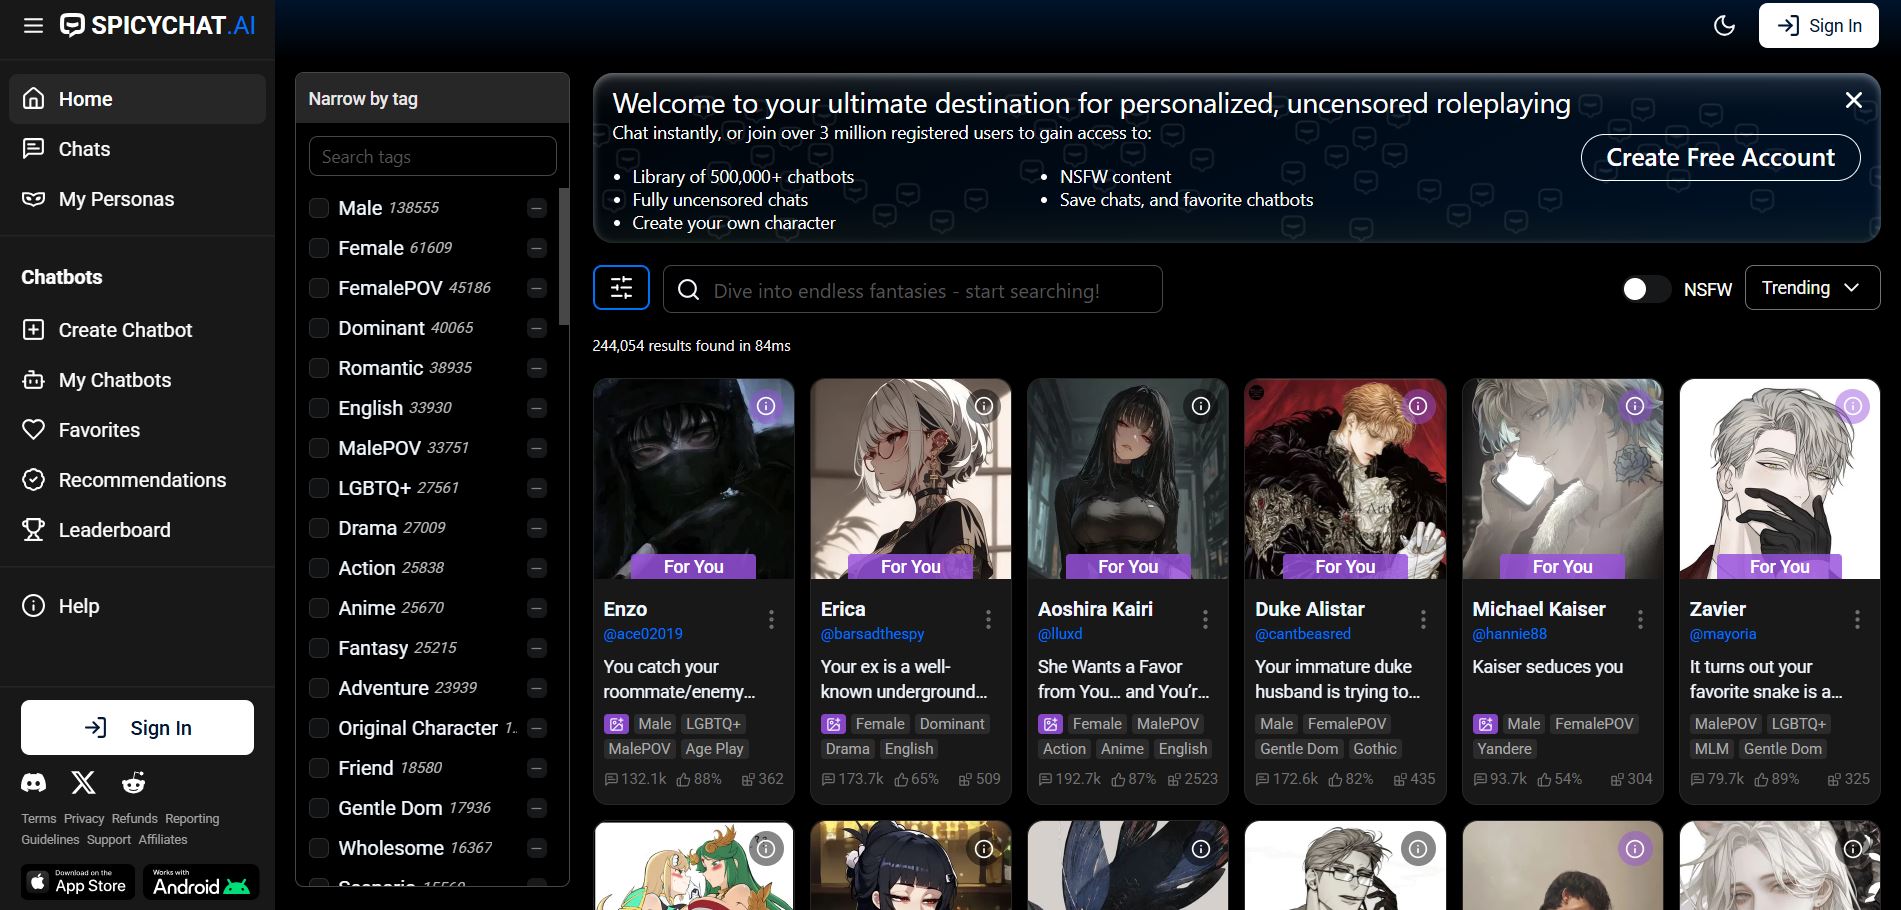Show info icon on Erica card
The height and width of the screenshot is (910, 1901).
click(984, 406)
